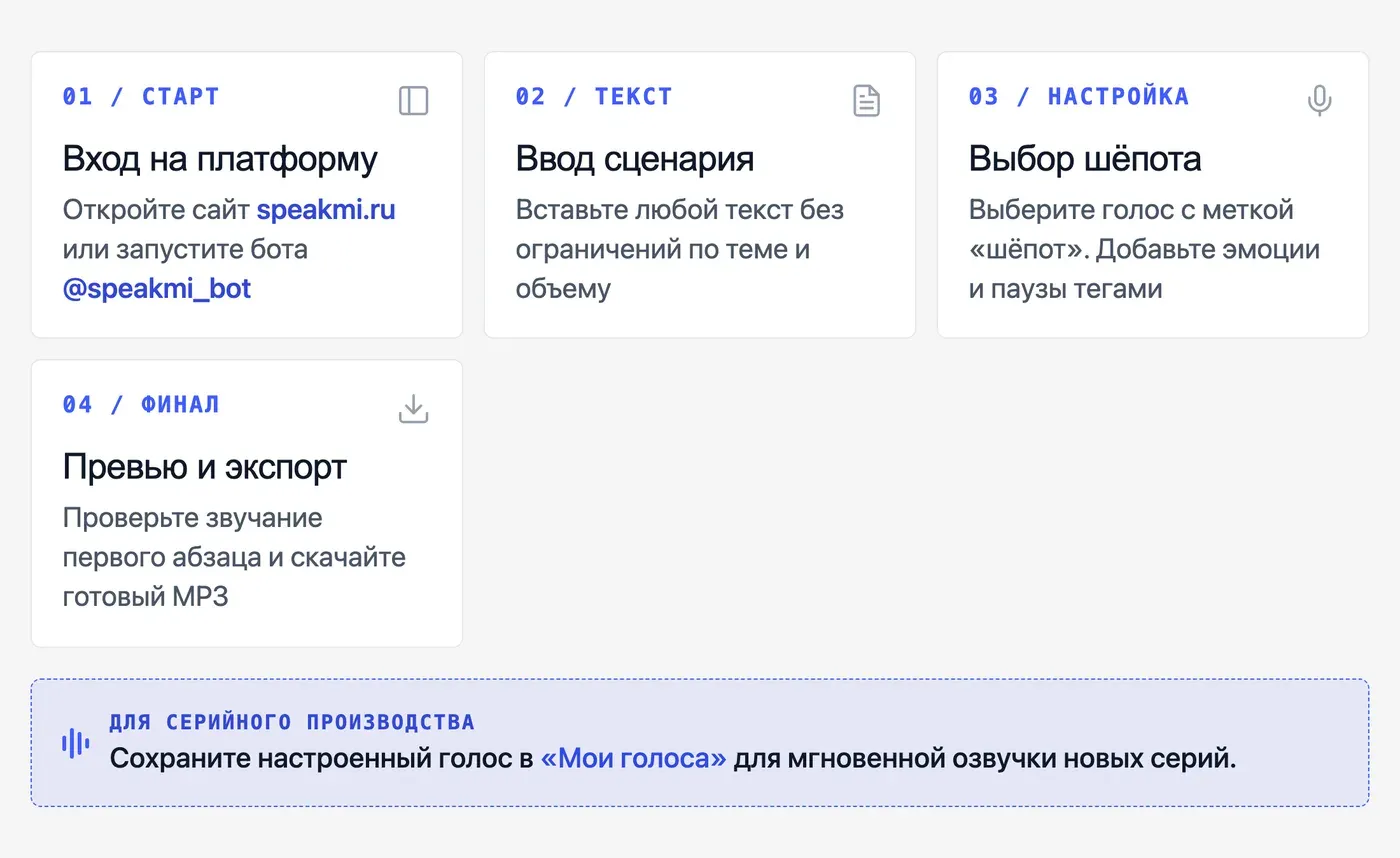Screen dimensions: 1400x858
Task: Click the "Выбор шёпота" heading
Action: tap(1085, 159)
